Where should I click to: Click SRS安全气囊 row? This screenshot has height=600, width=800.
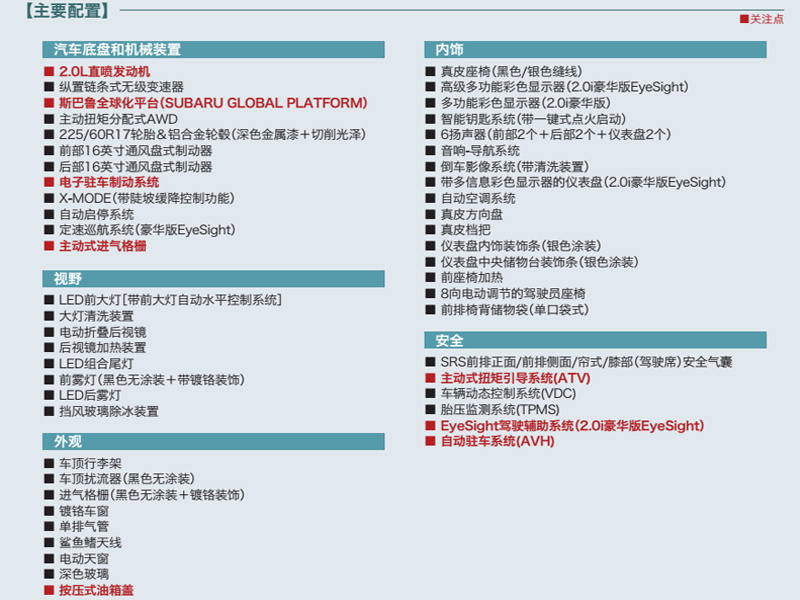point(579,362)
